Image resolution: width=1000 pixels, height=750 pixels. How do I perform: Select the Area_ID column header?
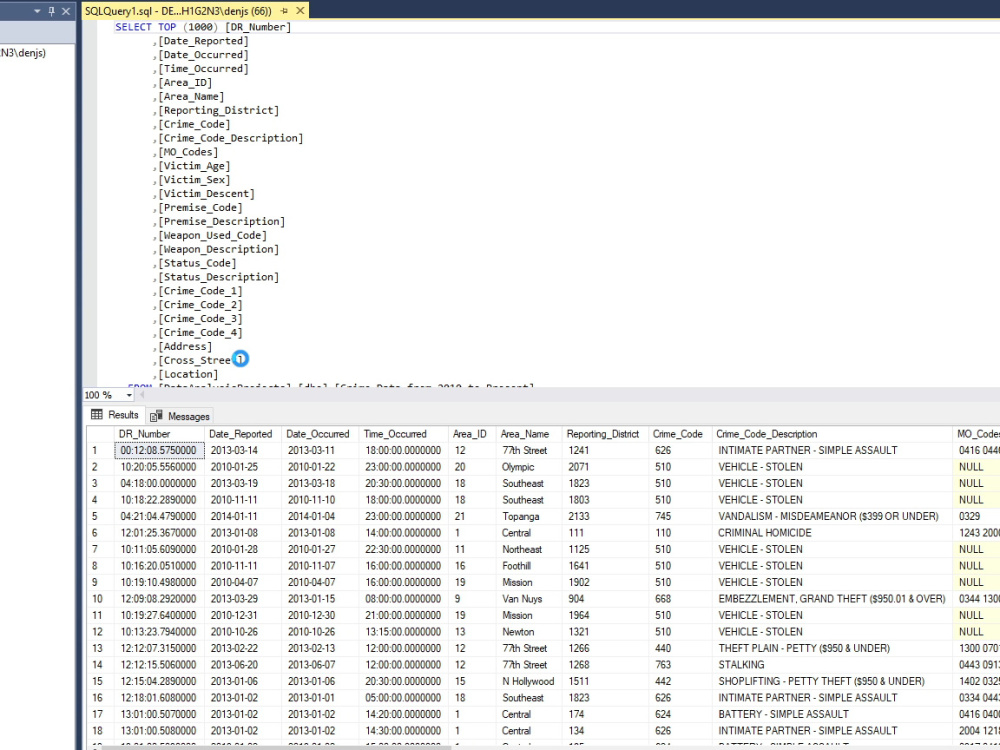[472, 434]
